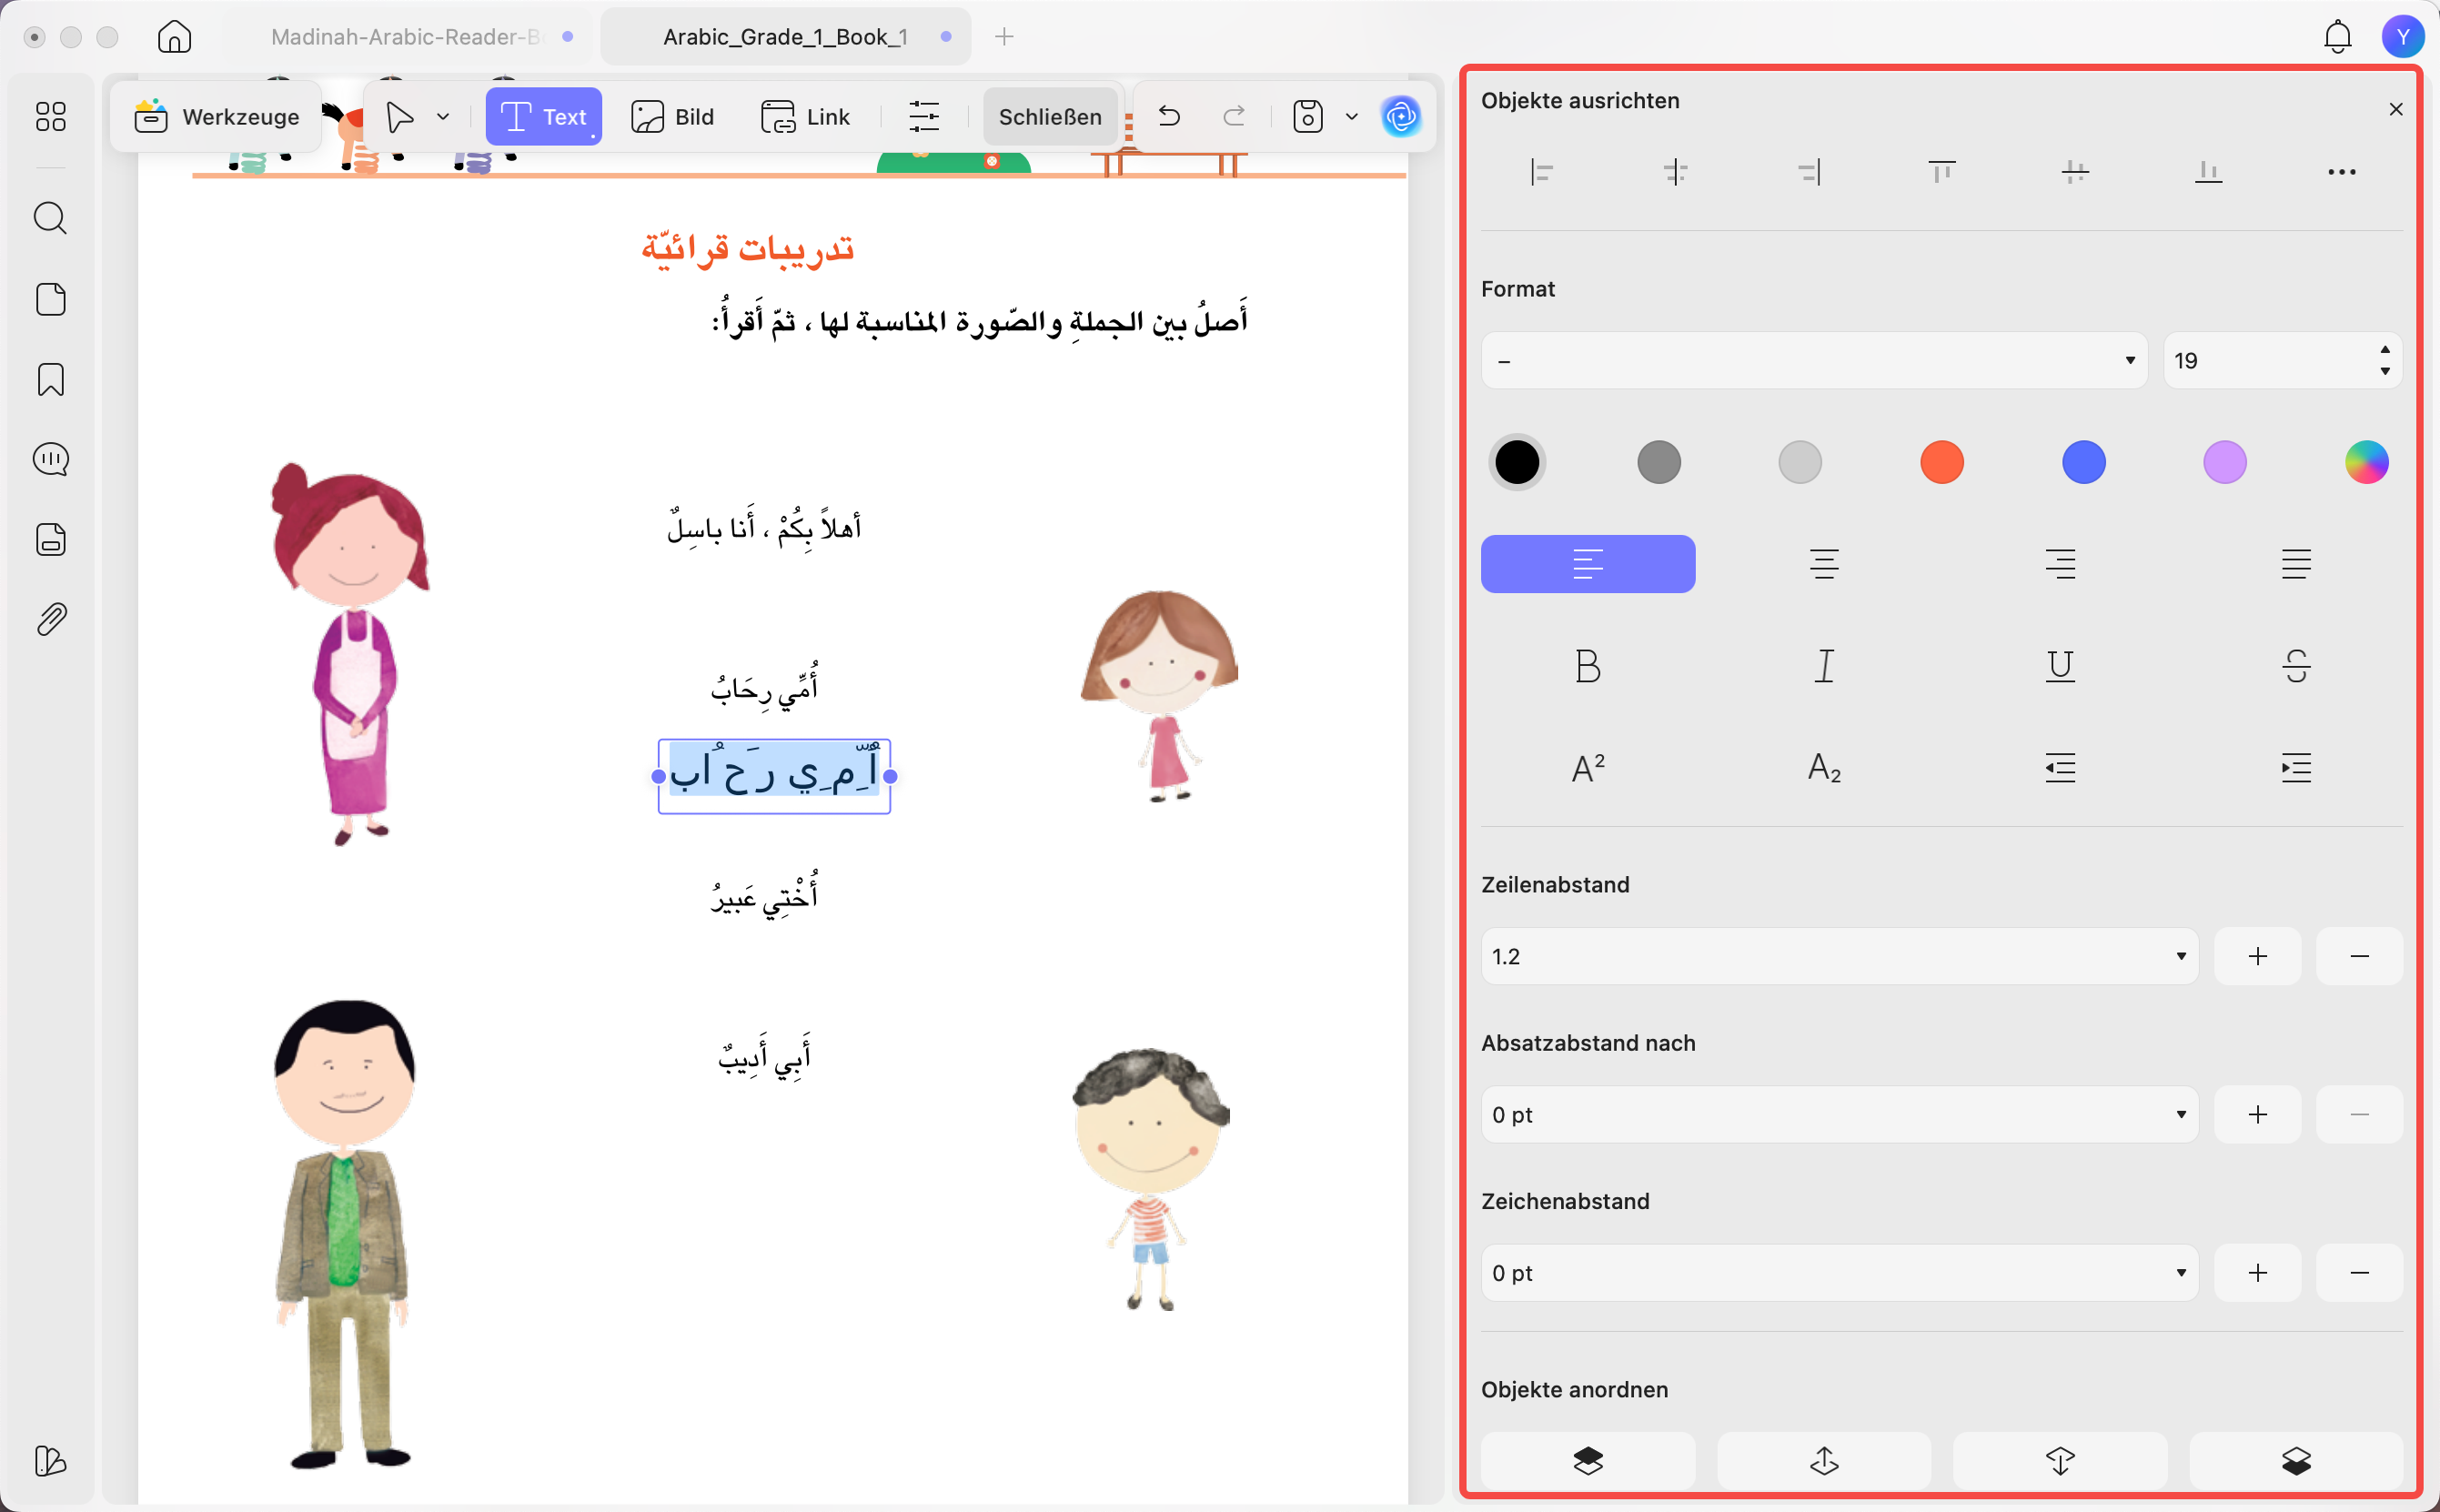Click the save icon in toolbar
This screenshot has width=2440, height=1512.
pyautogui.click(x=1308, y=117)
